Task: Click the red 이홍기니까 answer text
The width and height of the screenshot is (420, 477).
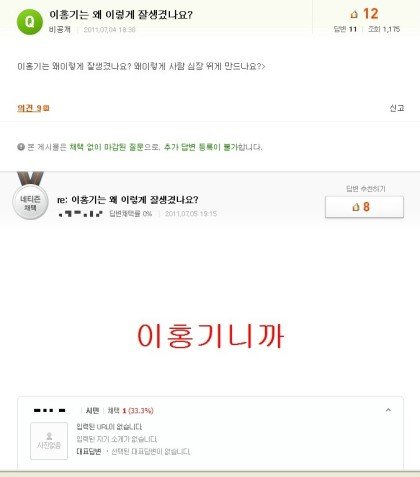Action: 210,336
